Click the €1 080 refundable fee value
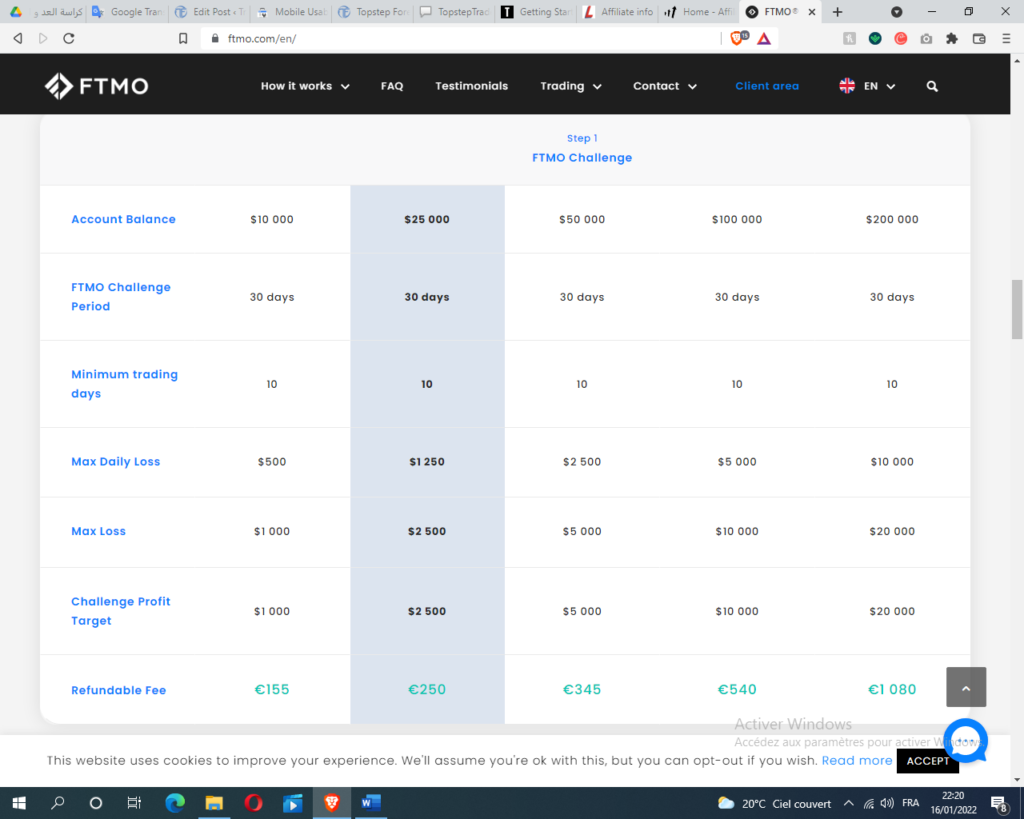 coord(892,690)
